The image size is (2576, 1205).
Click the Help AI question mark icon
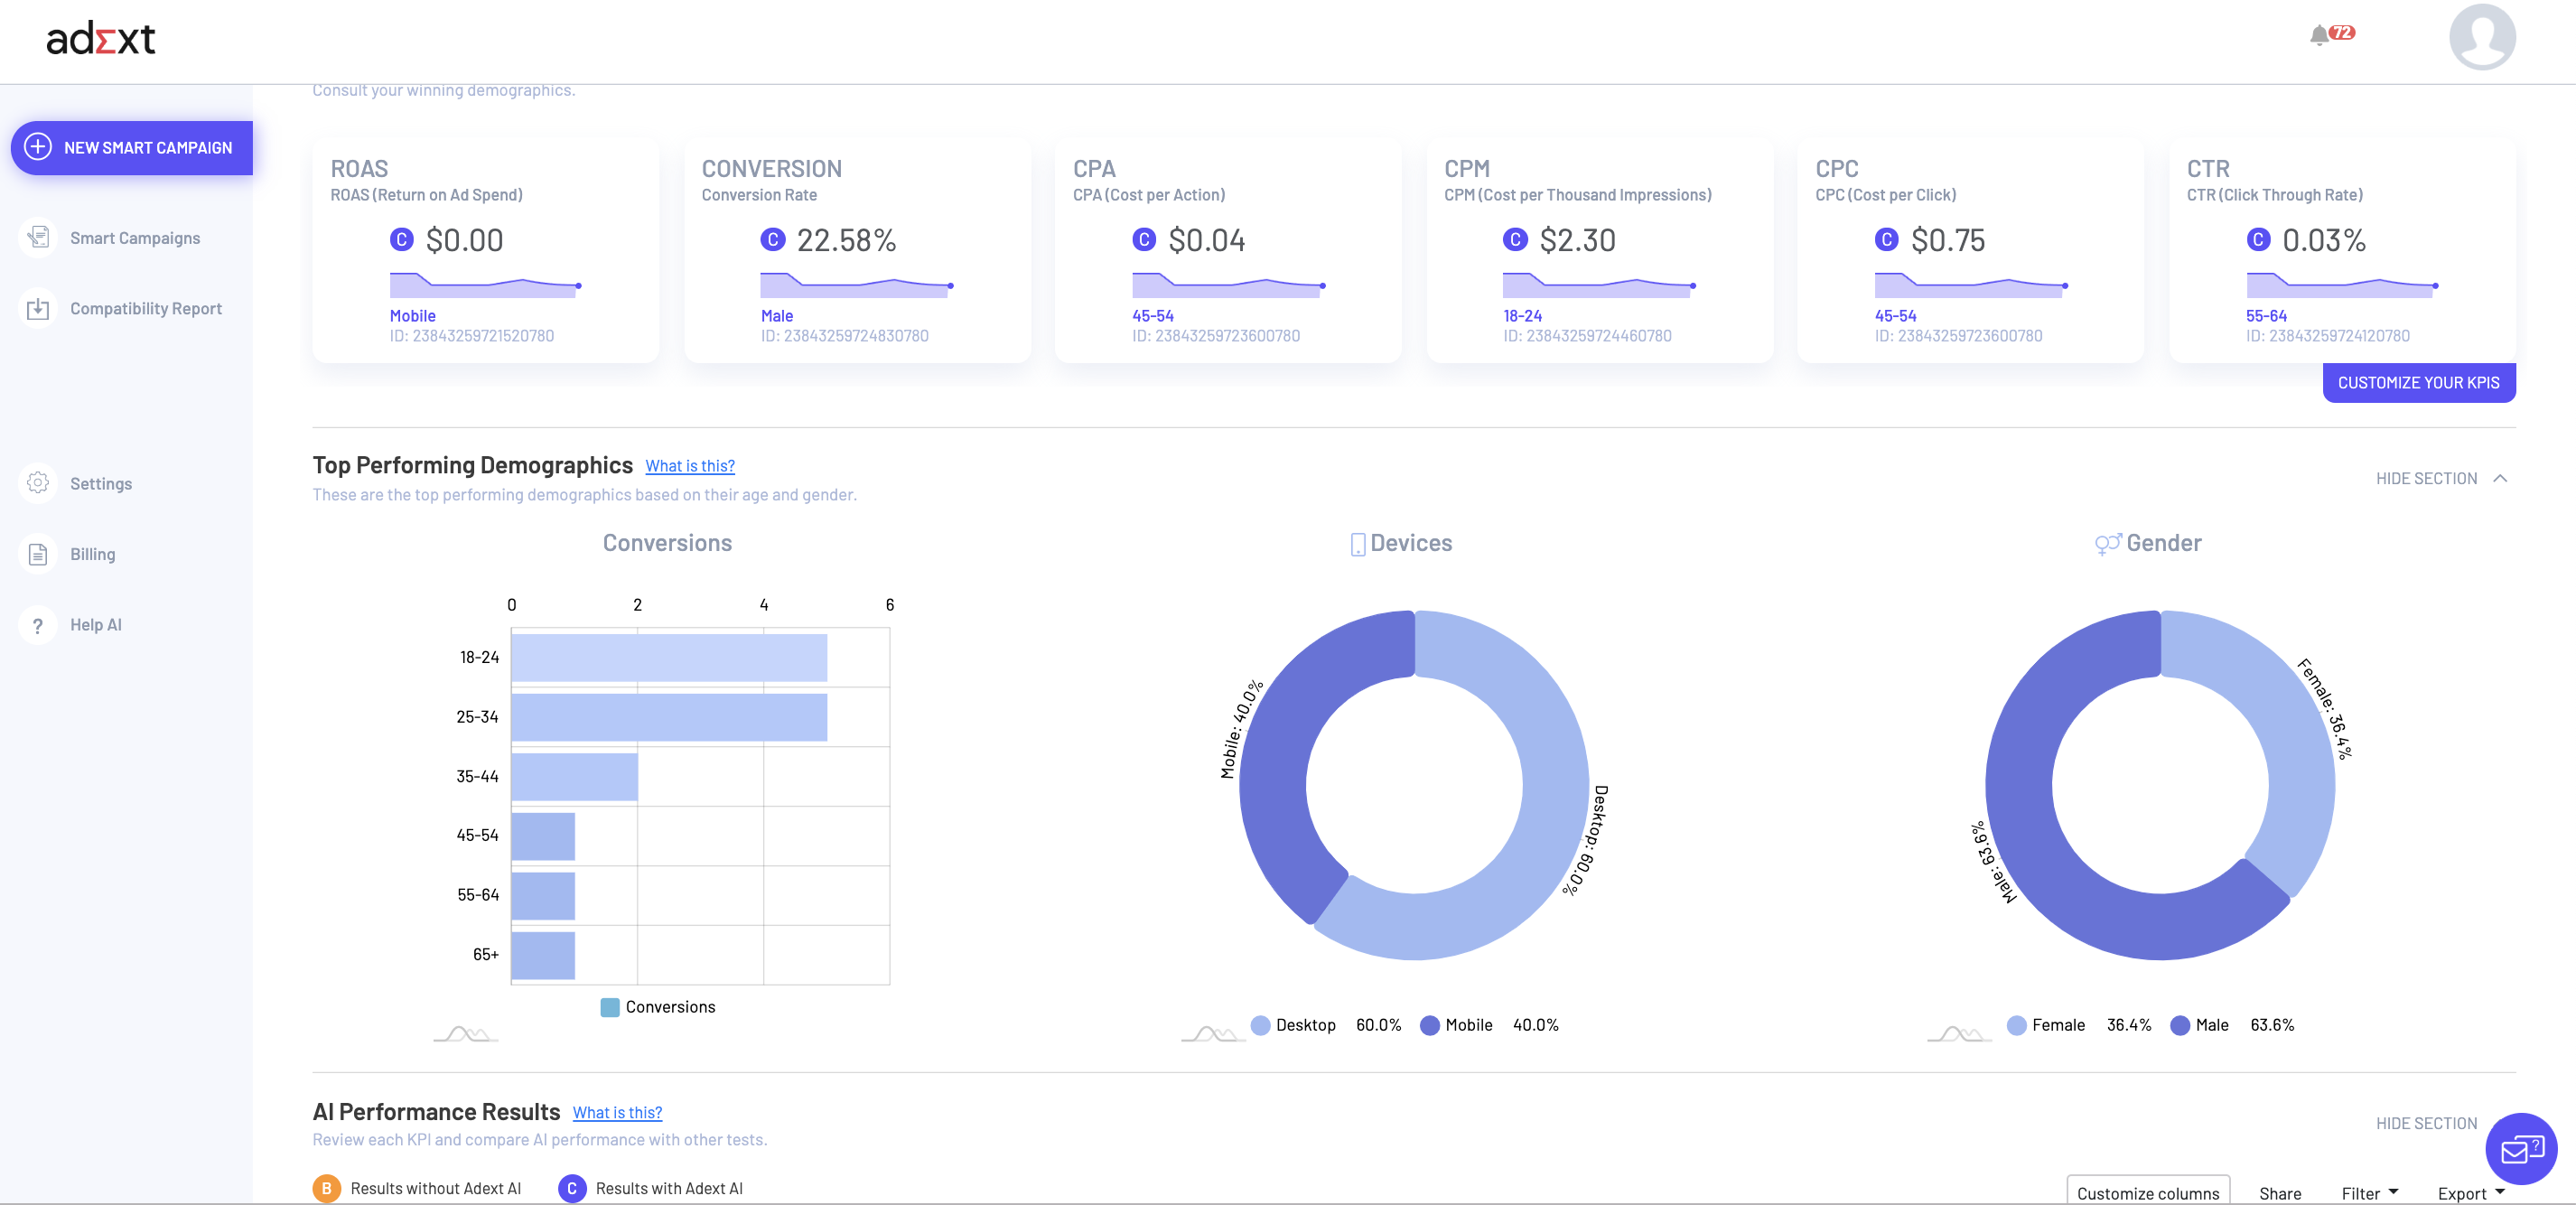pos(38,625)
